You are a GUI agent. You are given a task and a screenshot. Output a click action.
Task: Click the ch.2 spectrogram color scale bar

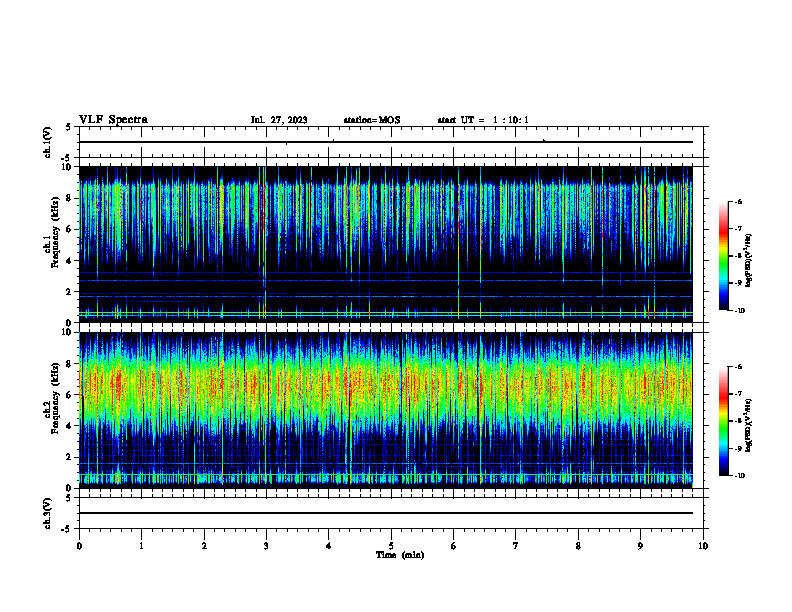[723, 421]
